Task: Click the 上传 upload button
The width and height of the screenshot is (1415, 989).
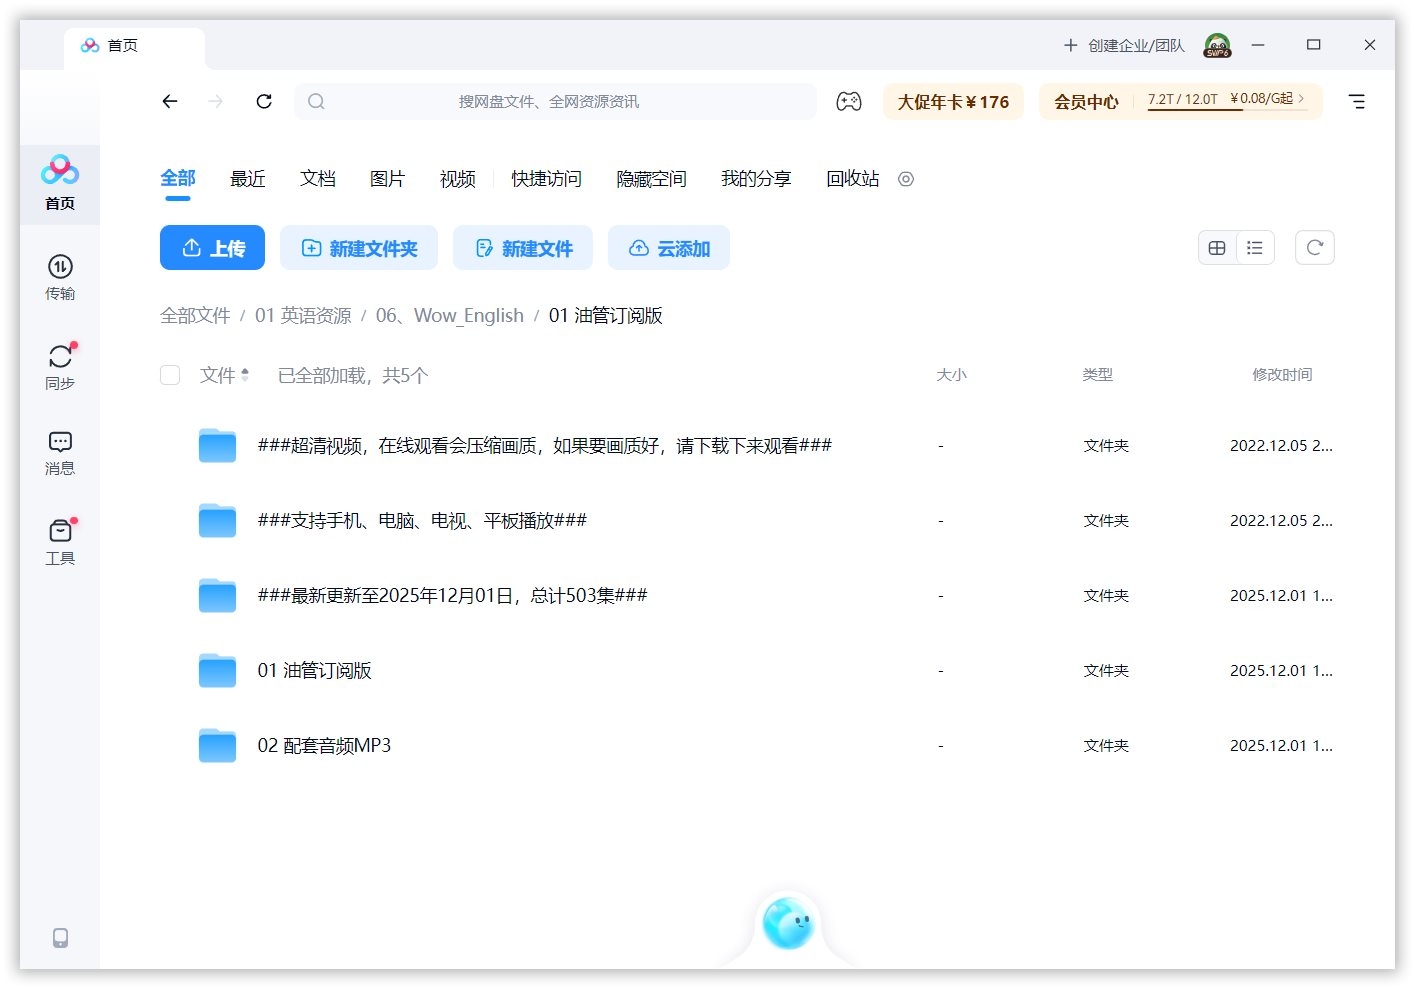Action: pyautogui.click(x=212, y=248)
